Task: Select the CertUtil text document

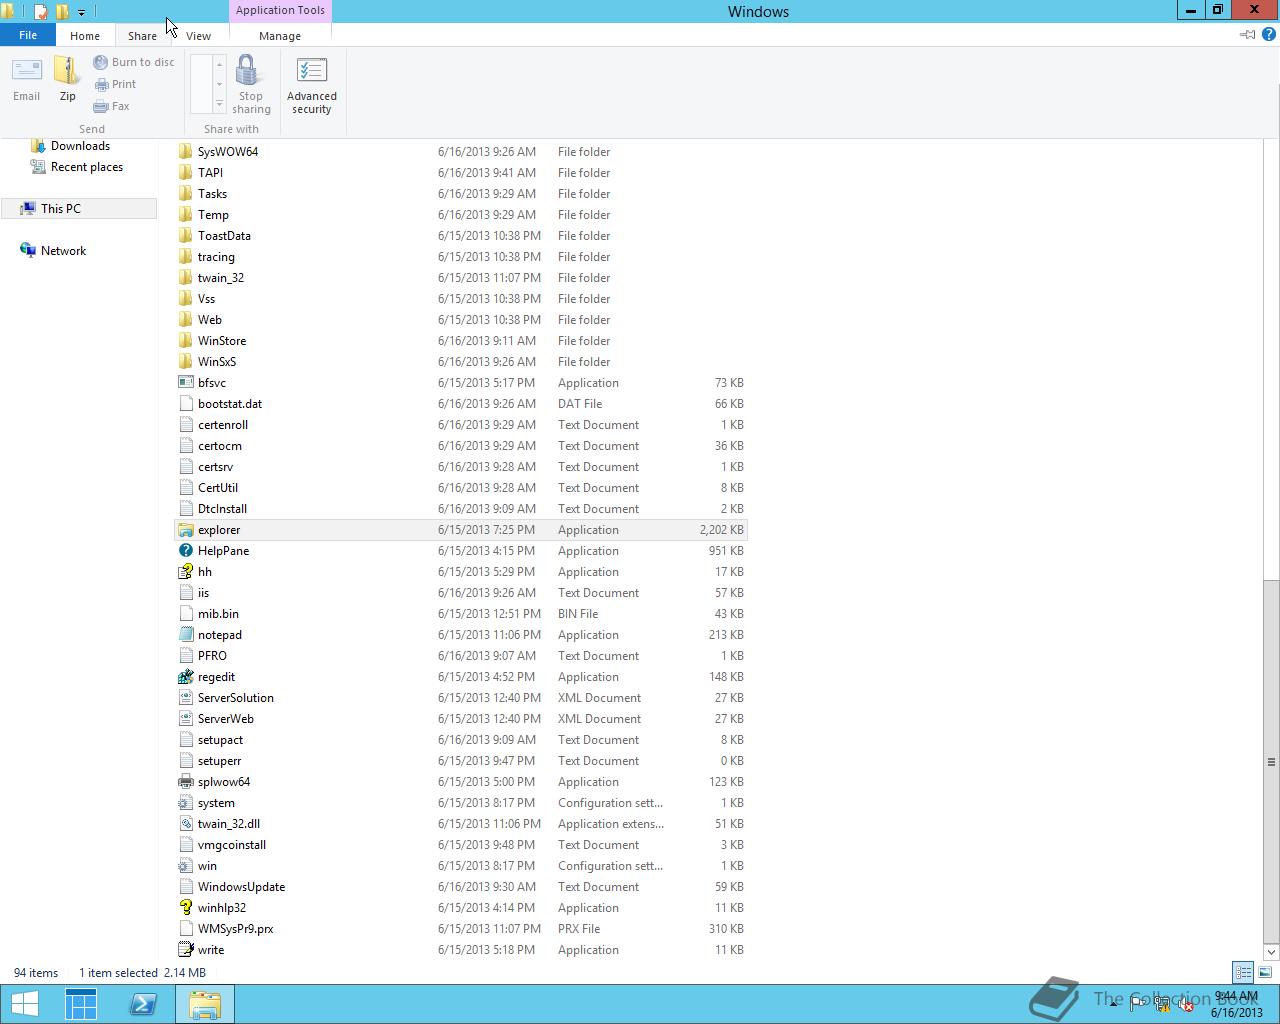Action: pyautogui.click(x=461, y=488)
